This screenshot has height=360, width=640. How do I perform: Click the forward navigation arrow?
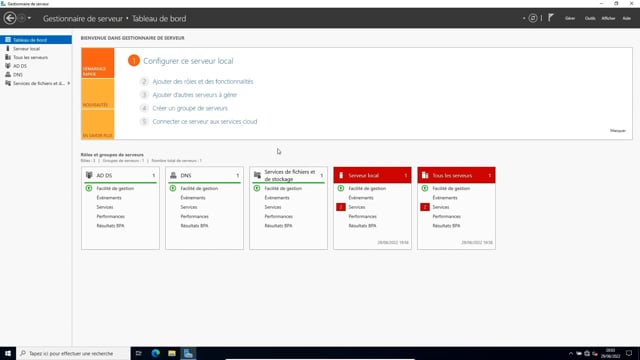click(22, 18)
